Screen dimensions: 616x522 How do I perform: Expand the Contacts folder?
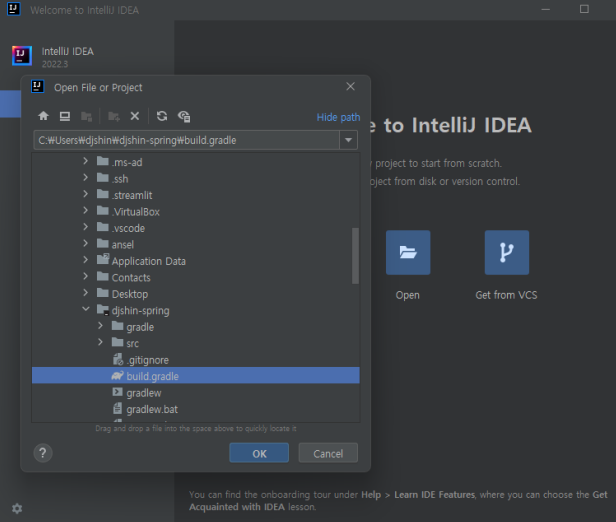(x=86, y=277)
